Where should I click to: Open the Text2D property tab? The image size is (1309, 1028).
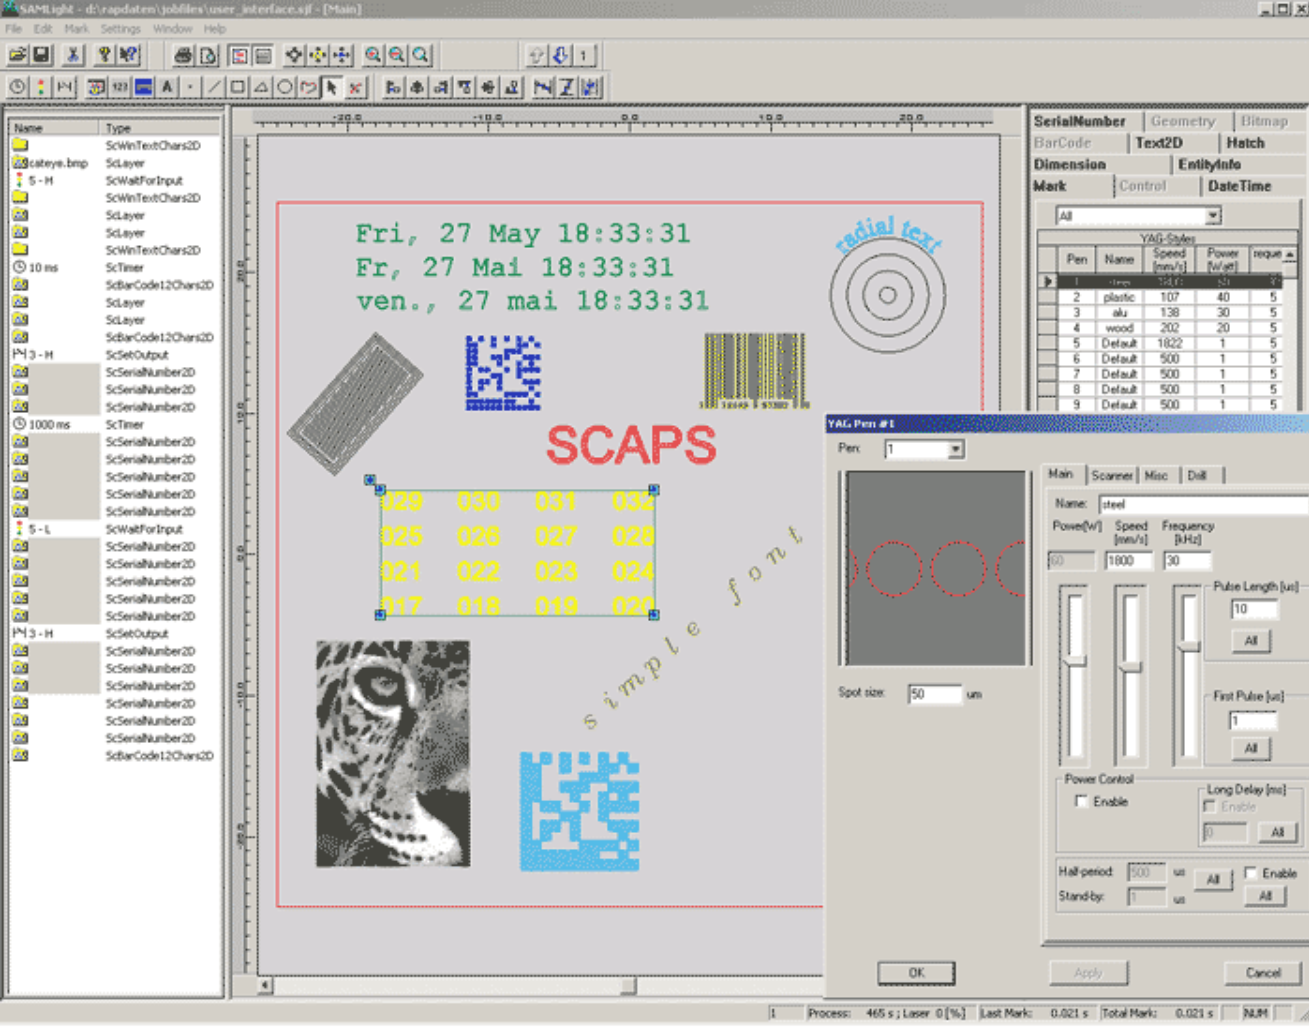tap(1159, 143)
